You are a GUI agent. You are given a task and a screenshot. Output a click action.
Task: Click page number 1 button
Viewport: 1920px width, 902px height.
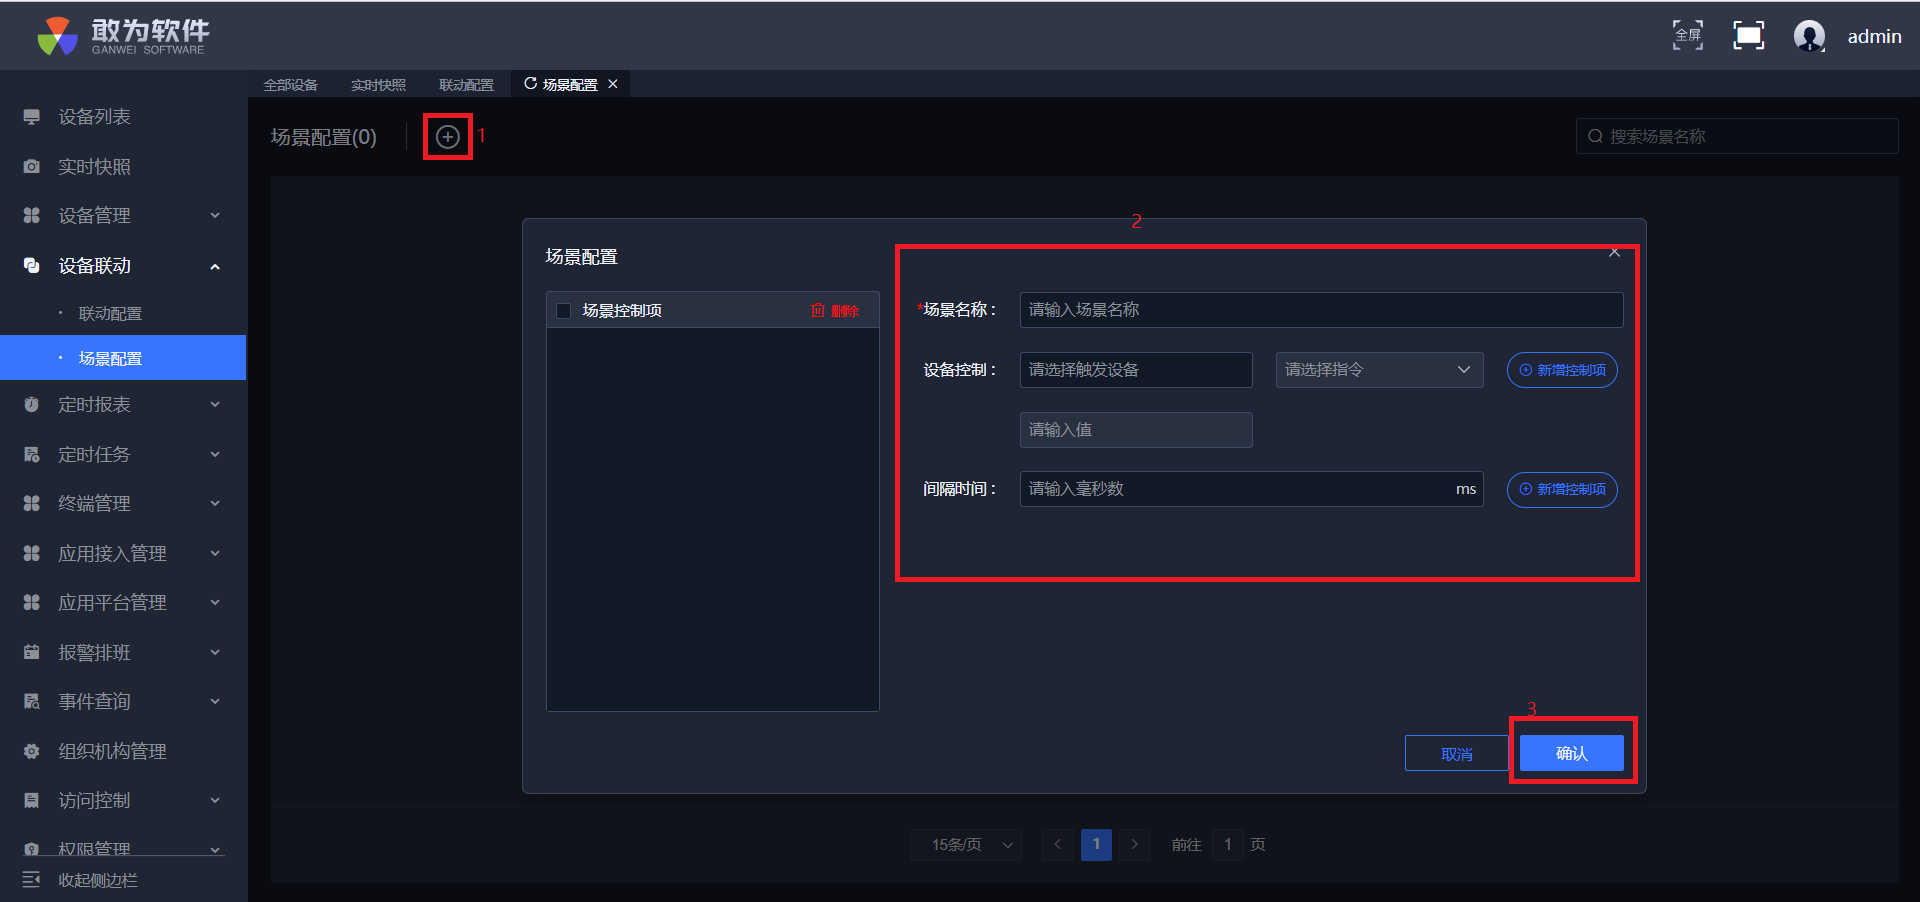coord(1096,845)
